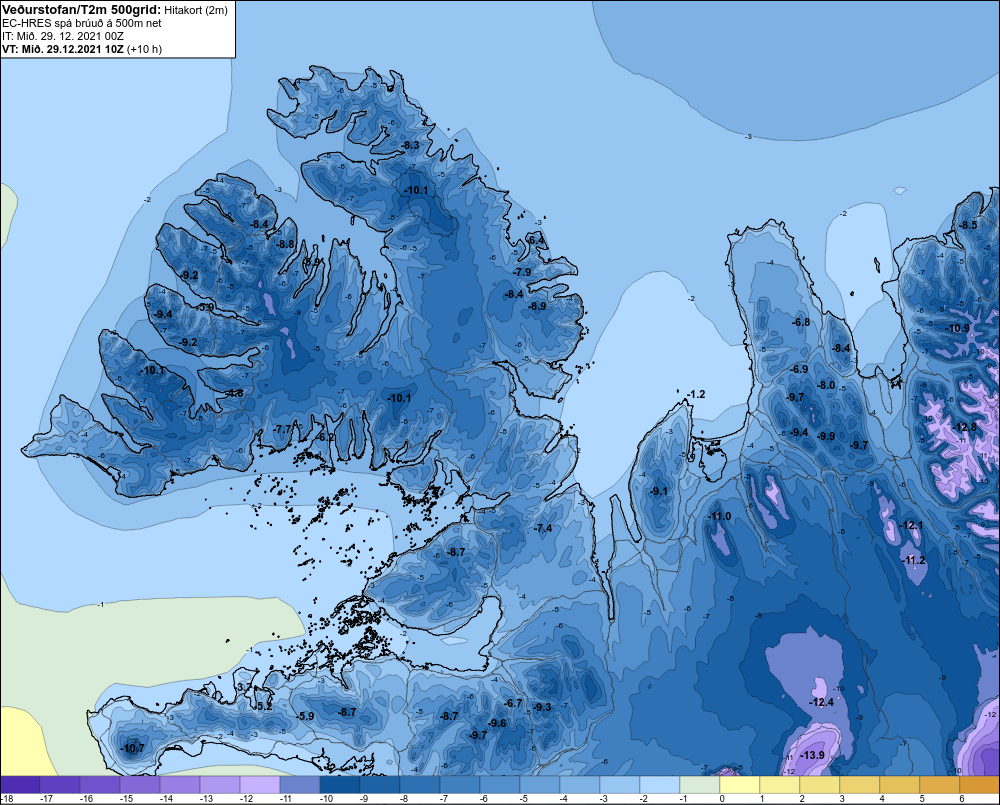Click the -10.9 temperature label

click(x=958, y=329)
